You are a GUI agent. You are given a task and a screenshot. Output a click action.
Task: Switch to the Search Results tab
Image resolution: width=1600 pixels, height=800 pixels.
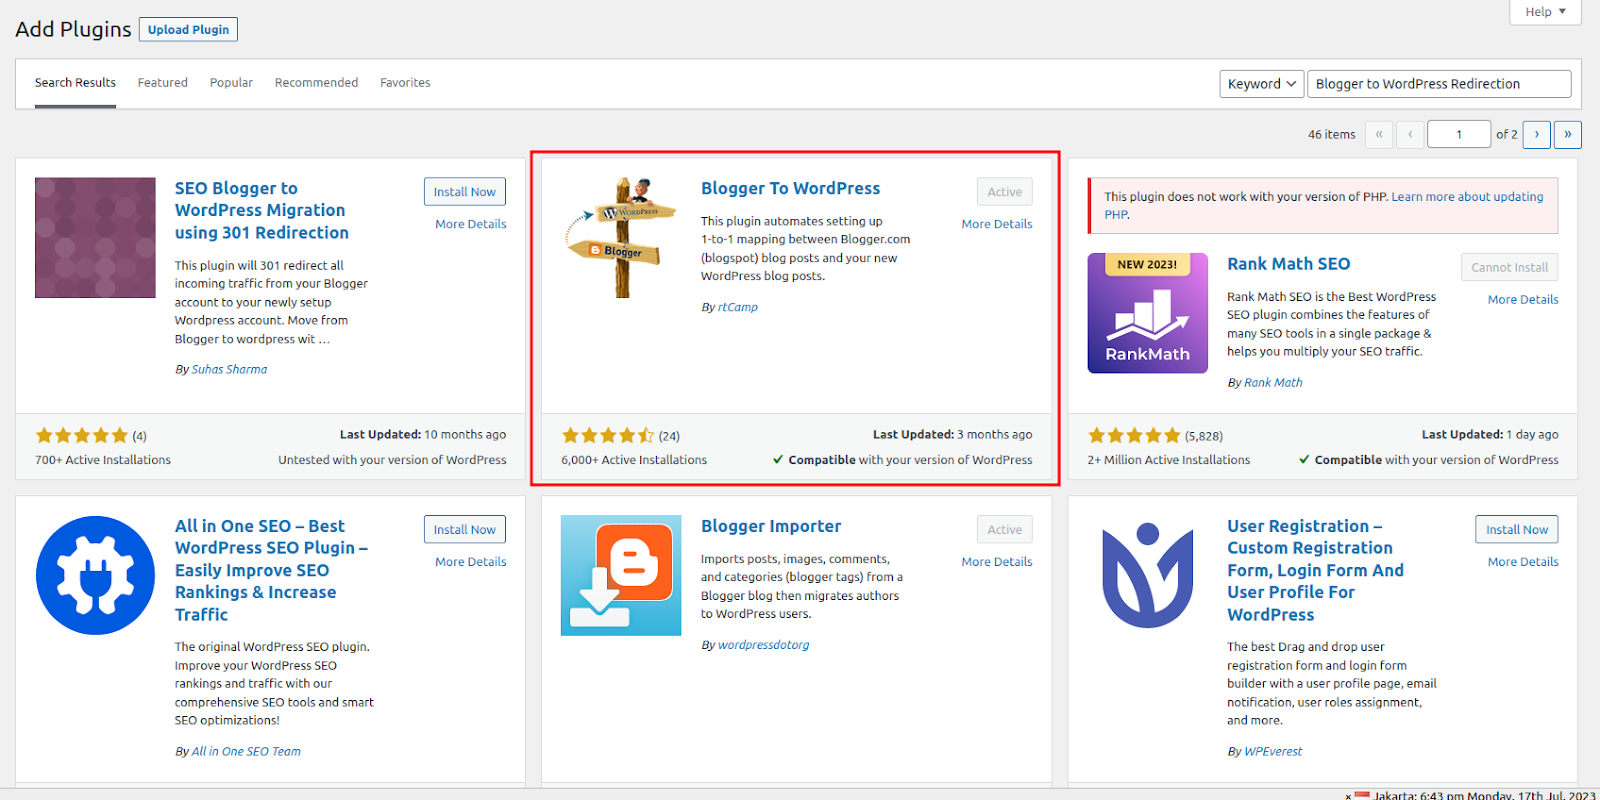[75, 83]
